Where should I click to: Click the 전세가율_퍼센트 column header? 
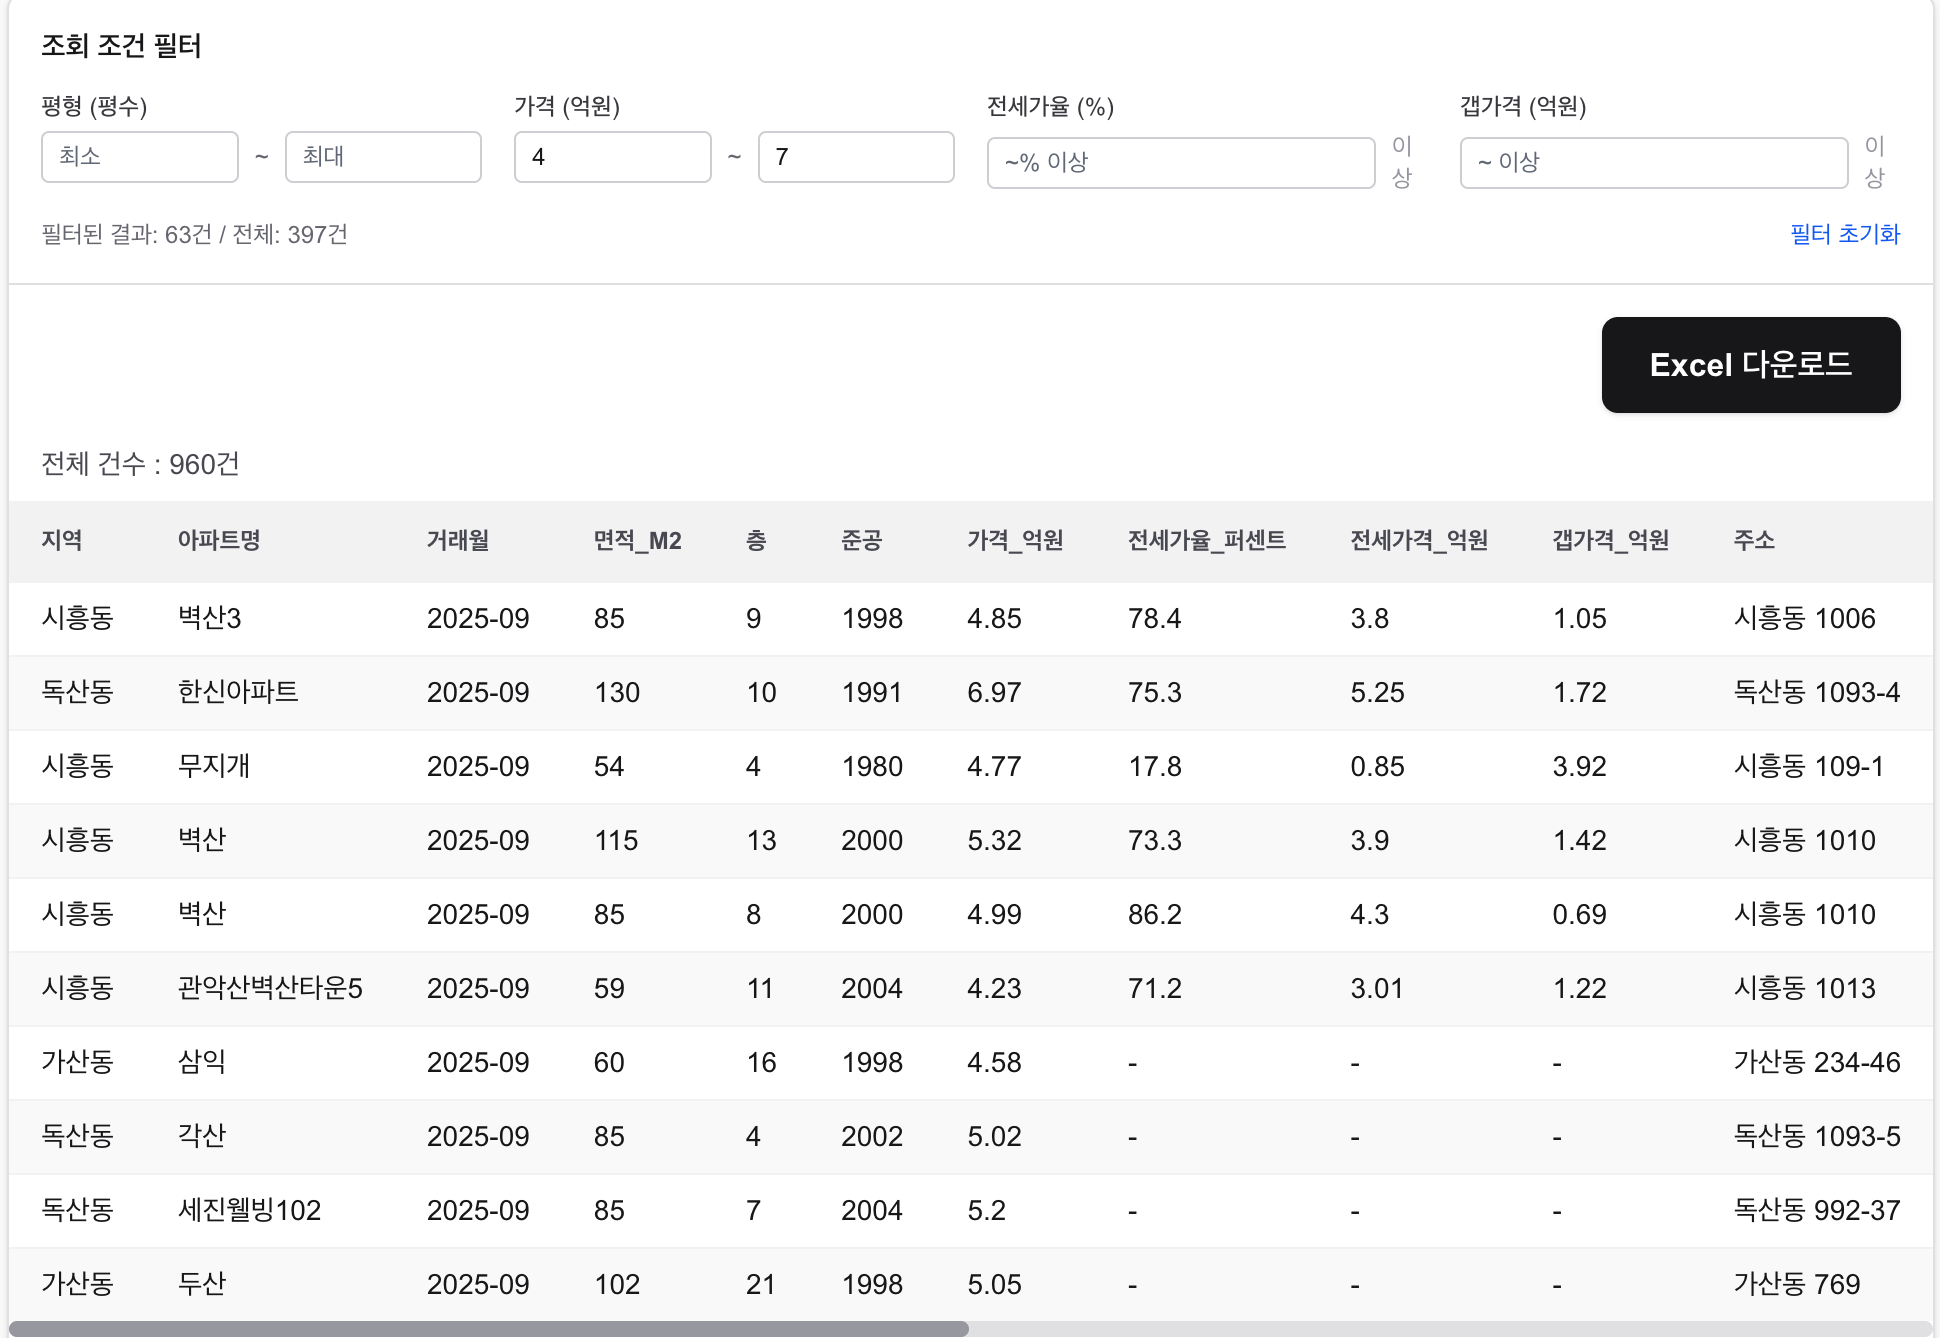click(x=1206, y=541)
